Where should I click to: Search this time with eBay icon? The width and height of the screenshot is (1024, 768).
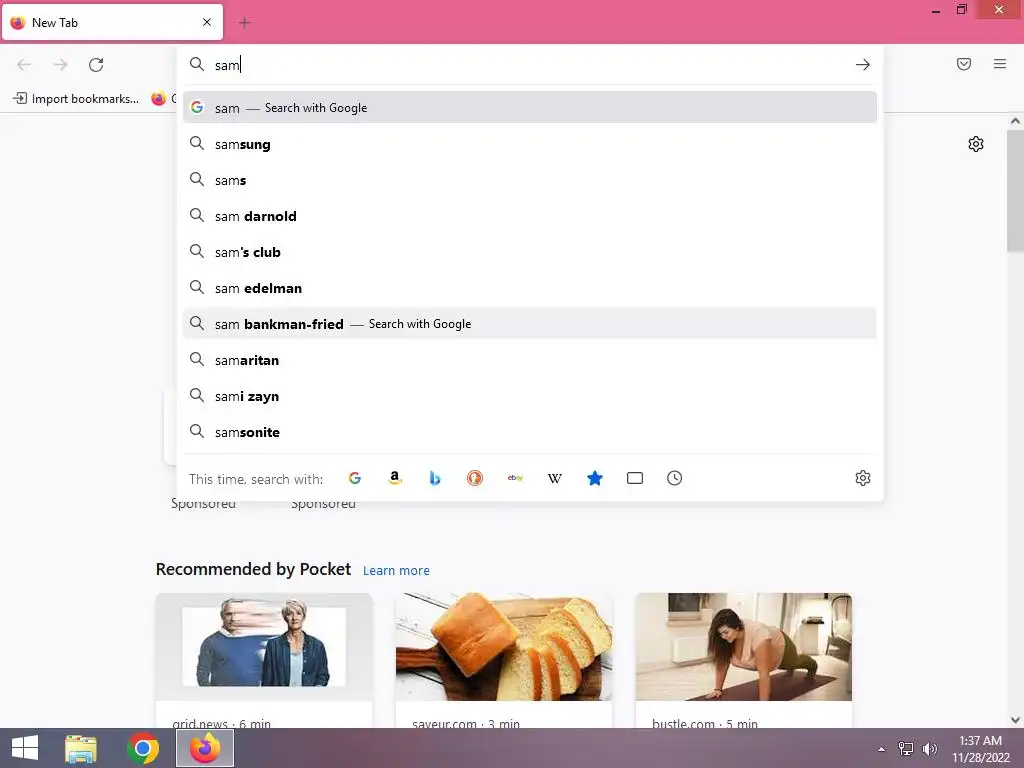(x=515, y=478)
